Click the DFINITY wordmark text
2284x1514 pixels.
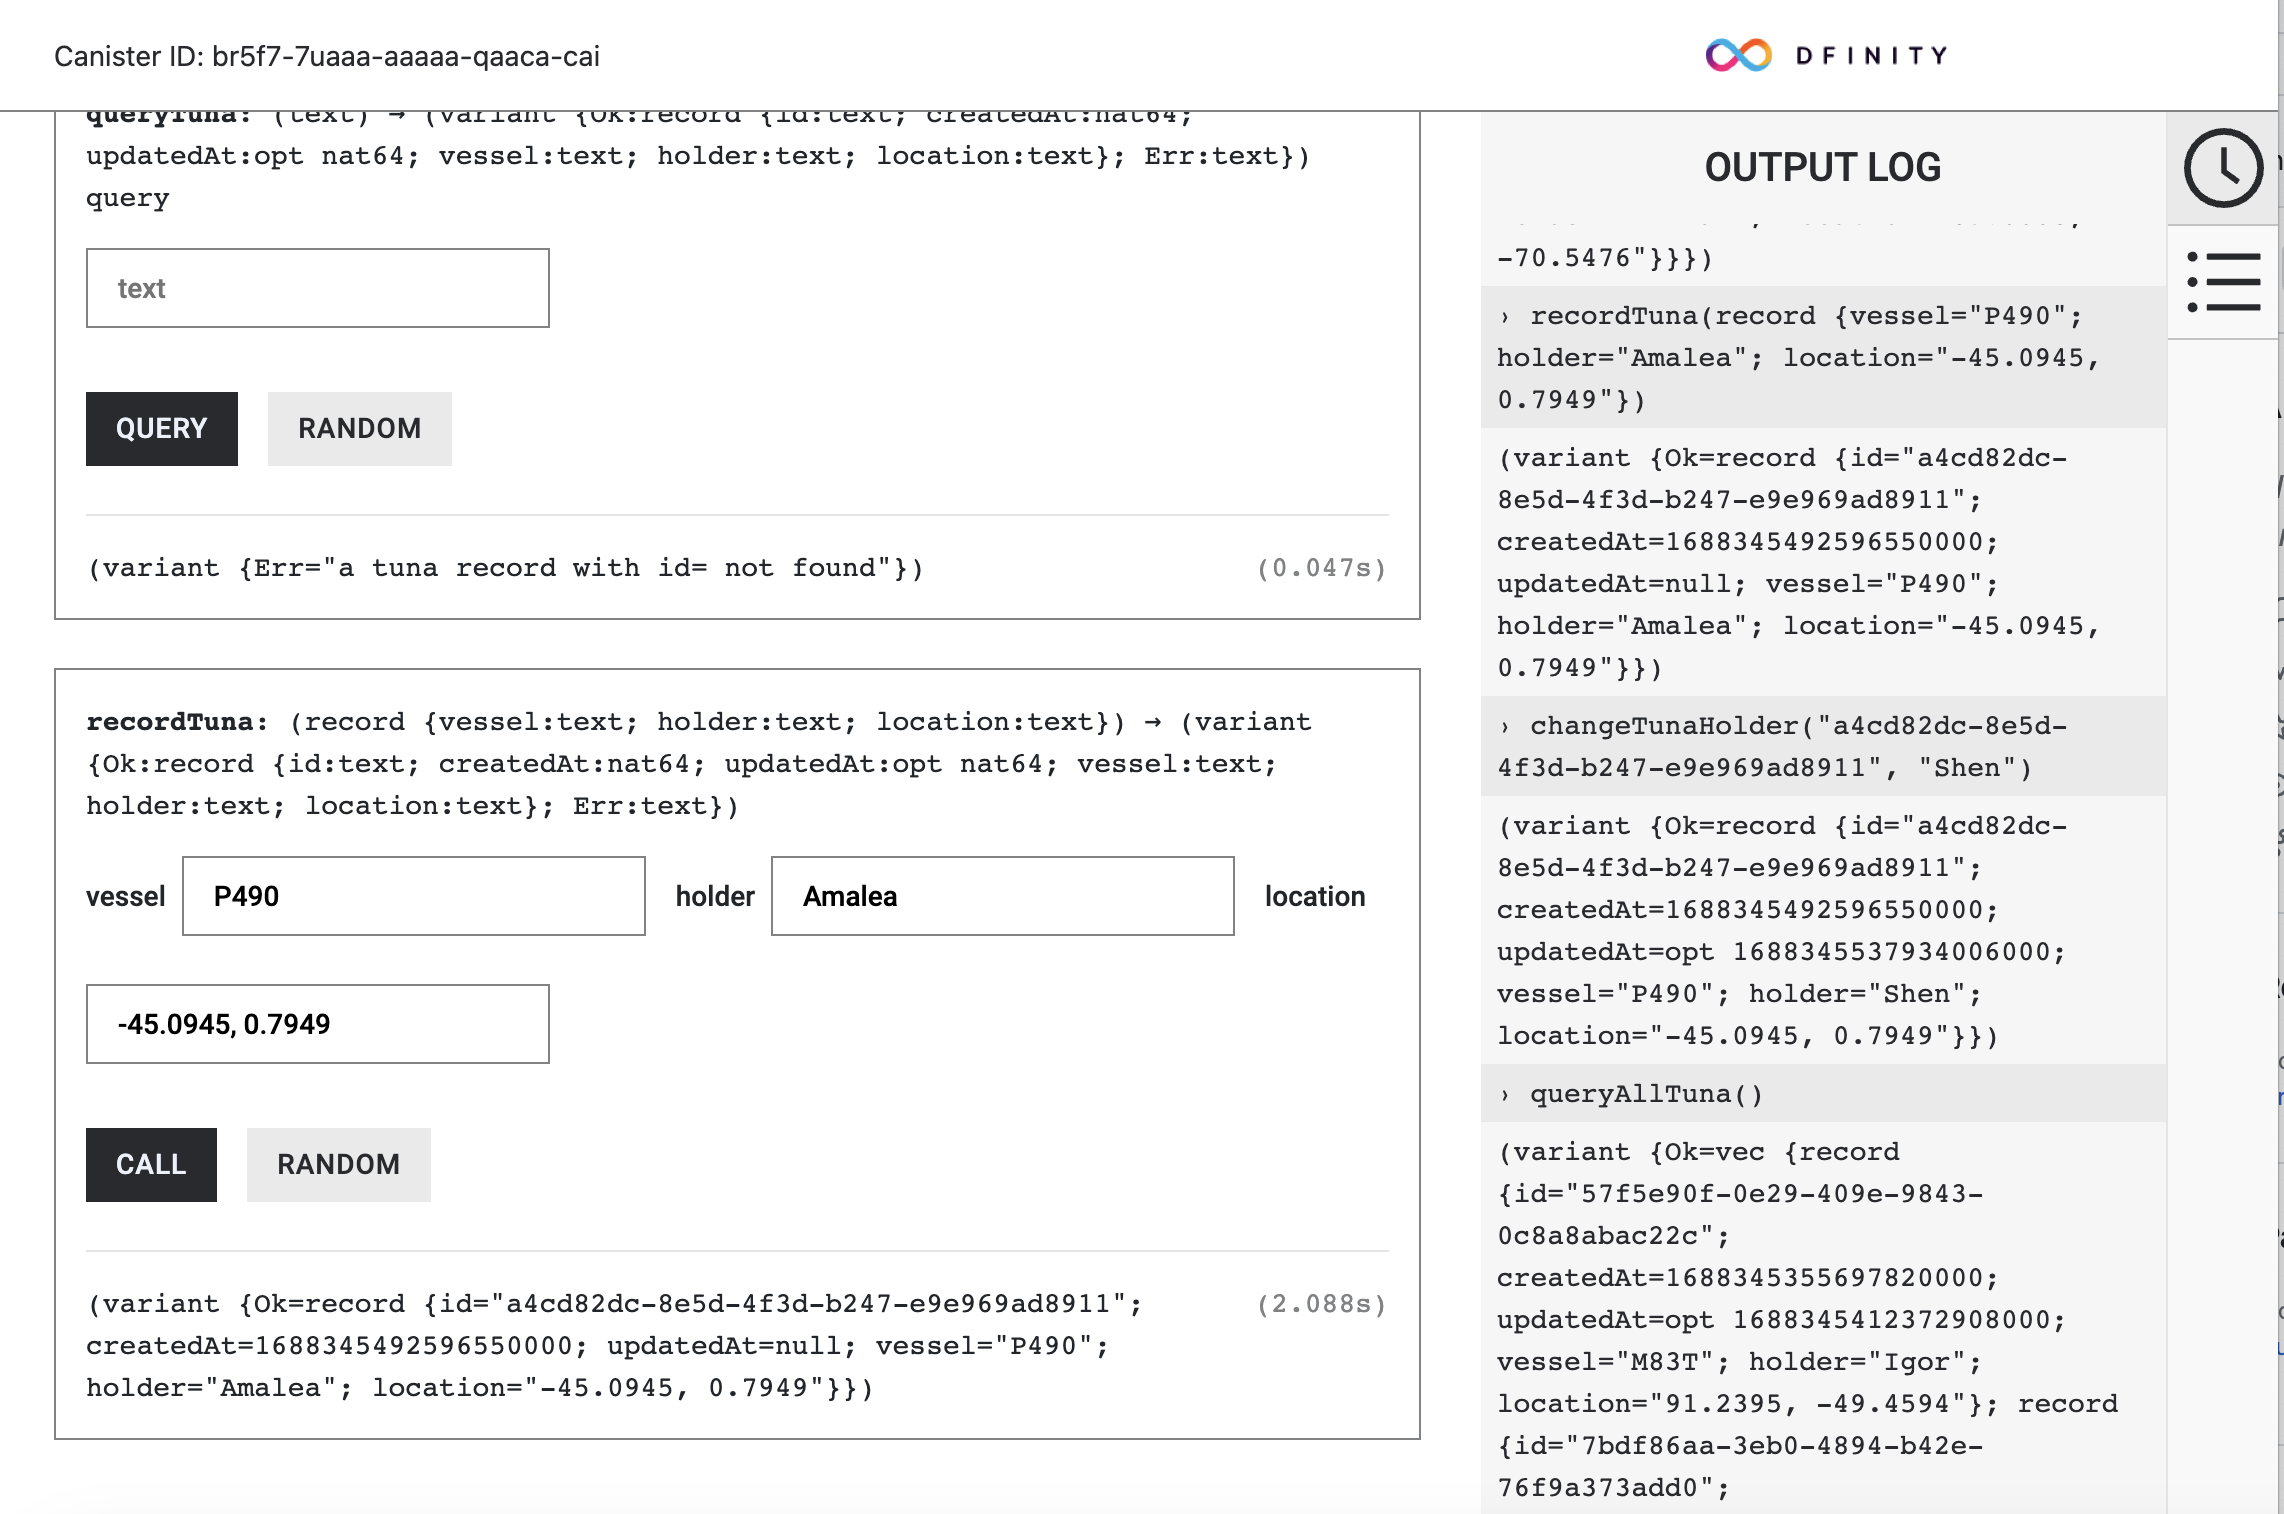(x=1872, y=55)
